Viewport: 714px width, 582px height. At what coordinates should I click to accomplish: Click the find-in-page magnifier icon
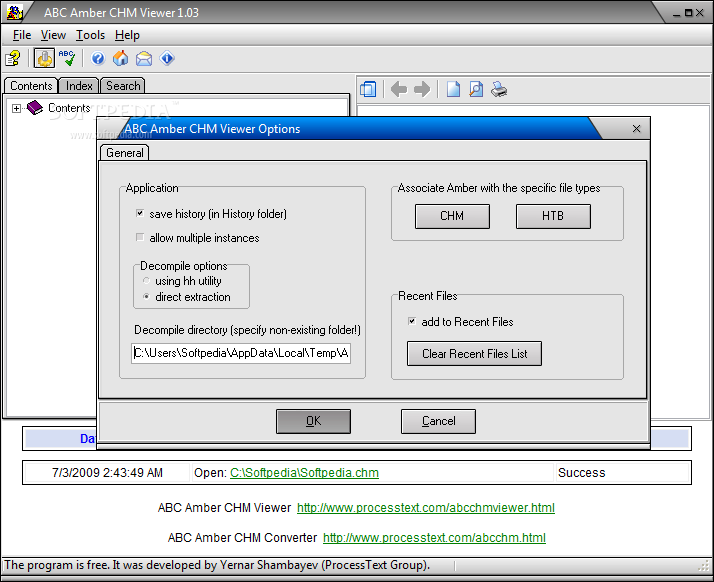click(476, 89)
